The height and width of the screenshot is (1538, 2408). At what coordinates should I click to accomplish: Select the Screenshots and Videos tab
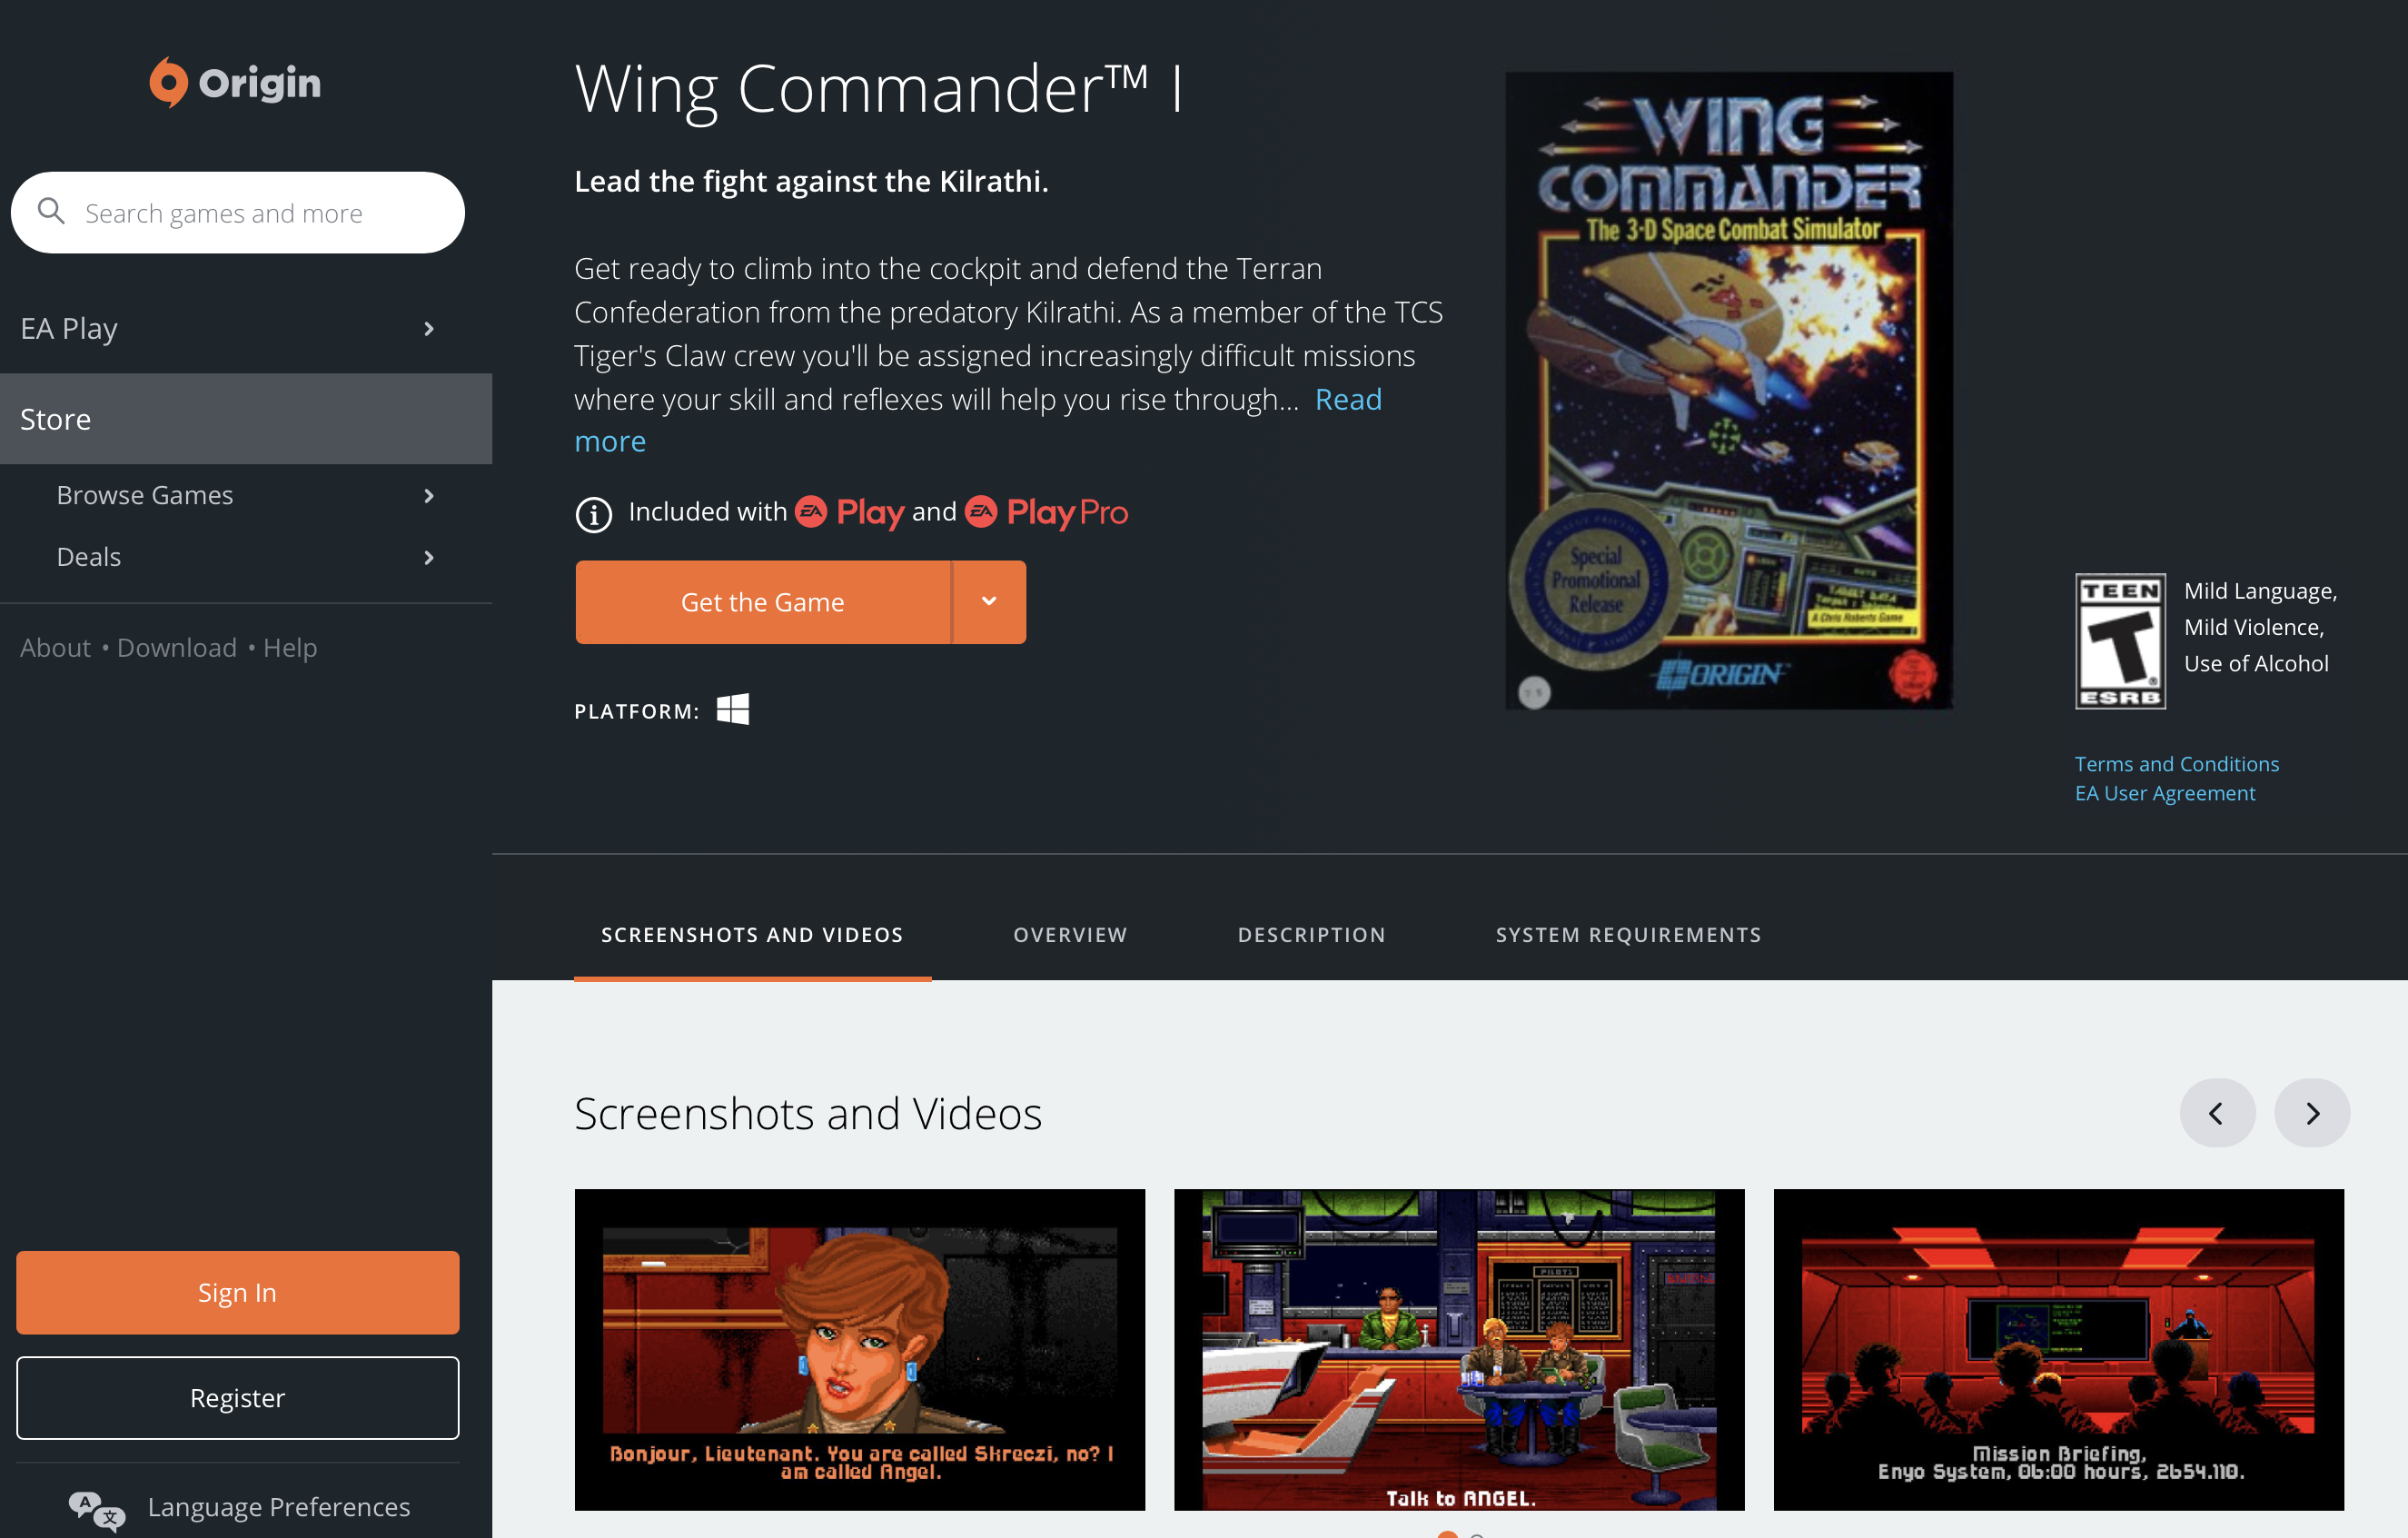(753, 934)
